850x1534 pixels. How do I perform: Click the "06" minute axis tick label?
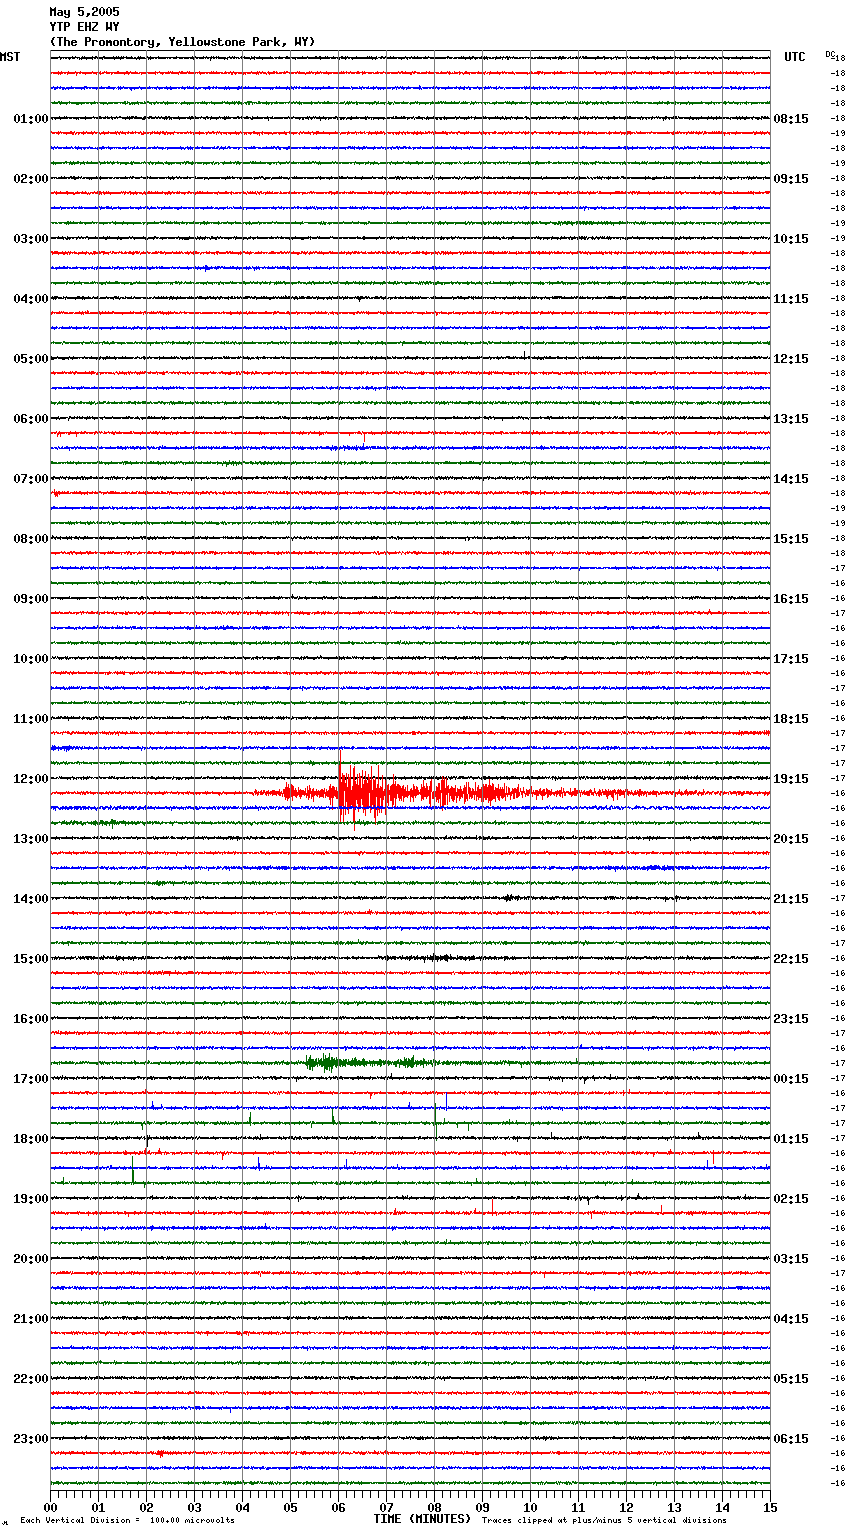[x=338, y=1507]
